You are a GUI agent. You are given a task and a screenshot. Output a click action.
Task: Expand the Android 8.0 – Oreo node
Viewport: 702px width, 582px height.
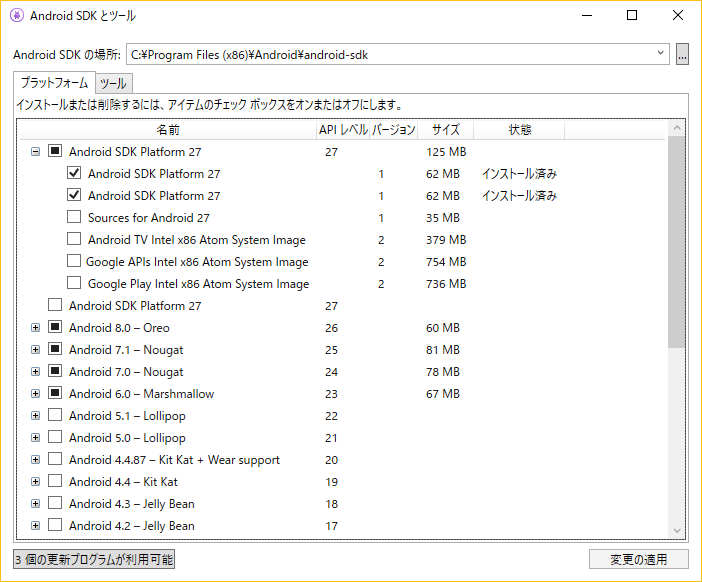click(x=35, y=328)
